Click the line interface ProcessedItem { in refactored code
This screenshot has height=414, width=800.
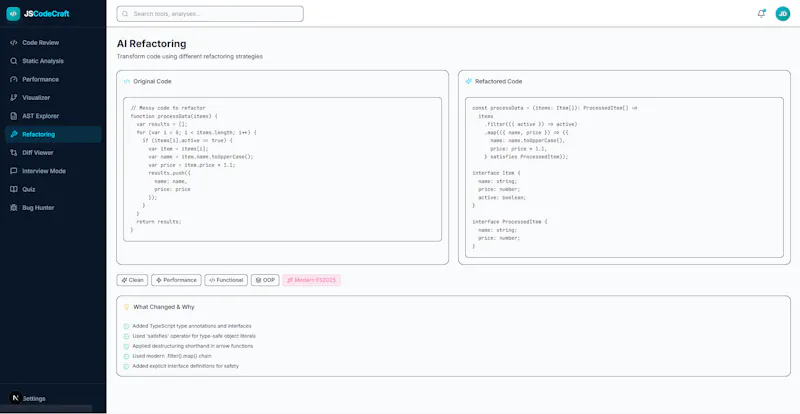pyautogui.click(x=510, y=222)
